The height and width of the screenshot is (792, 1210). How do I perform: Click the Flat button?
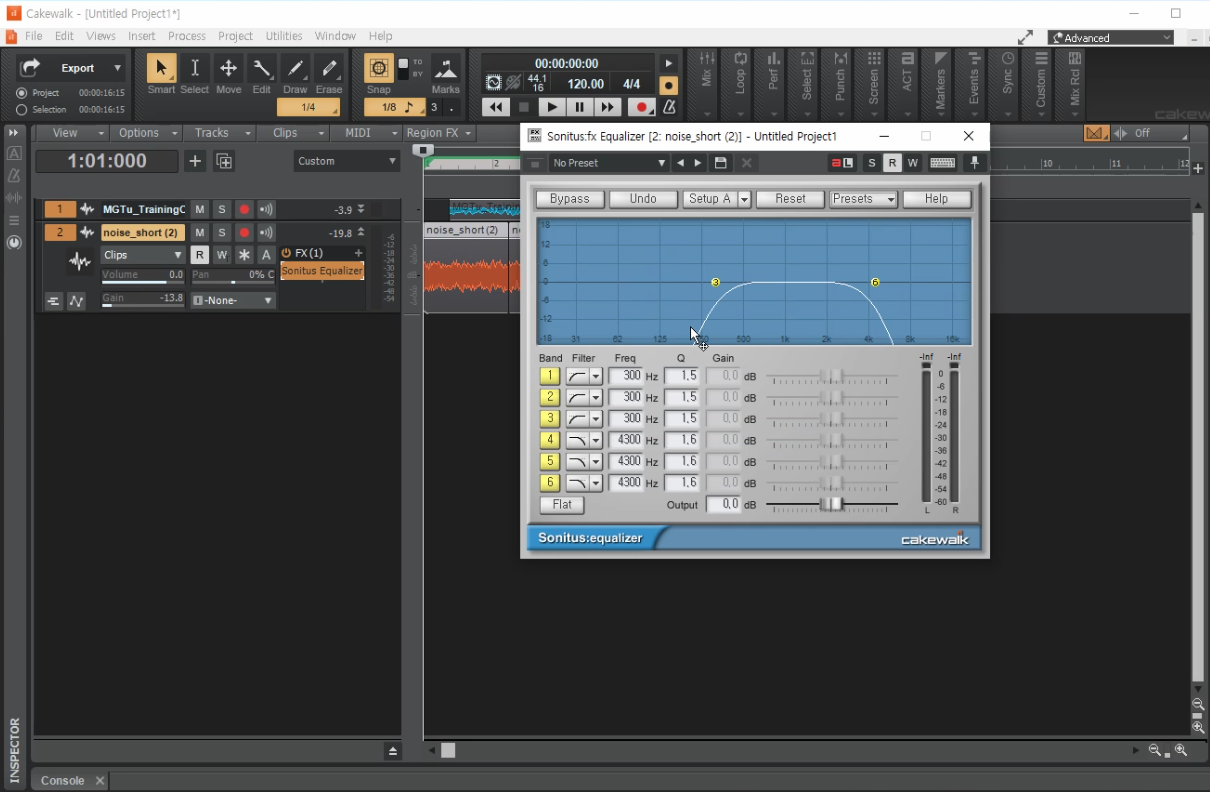tap(562, 505)
